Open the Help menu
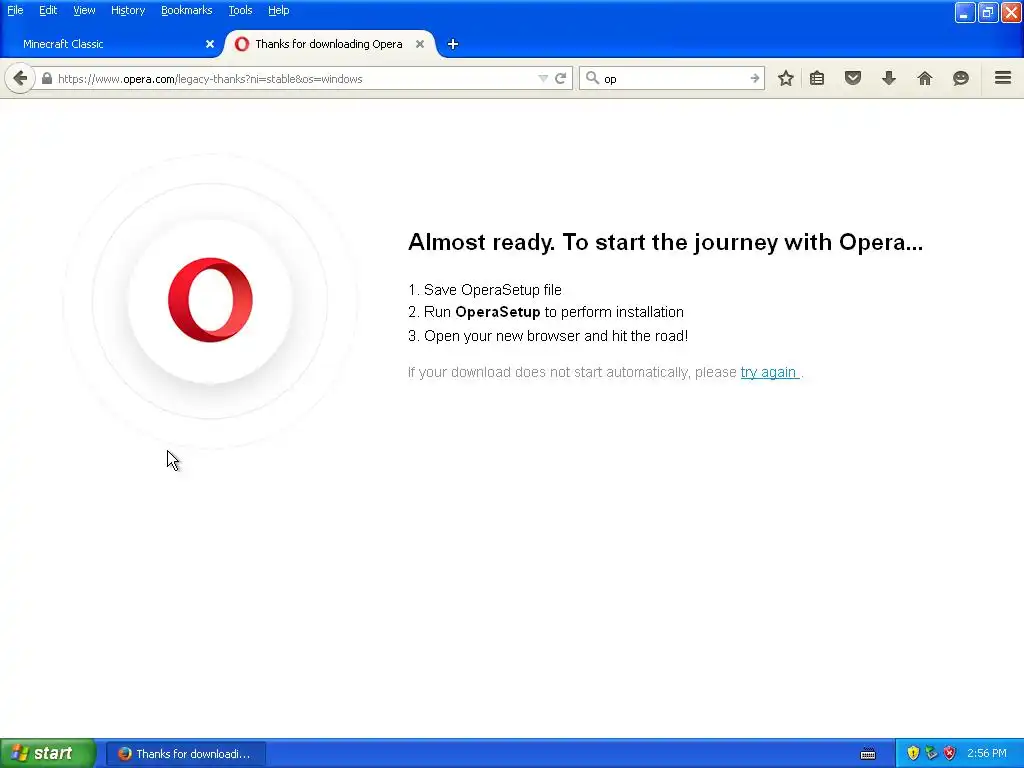Screen dimensions: 1024x768 (x=278, y=10)
